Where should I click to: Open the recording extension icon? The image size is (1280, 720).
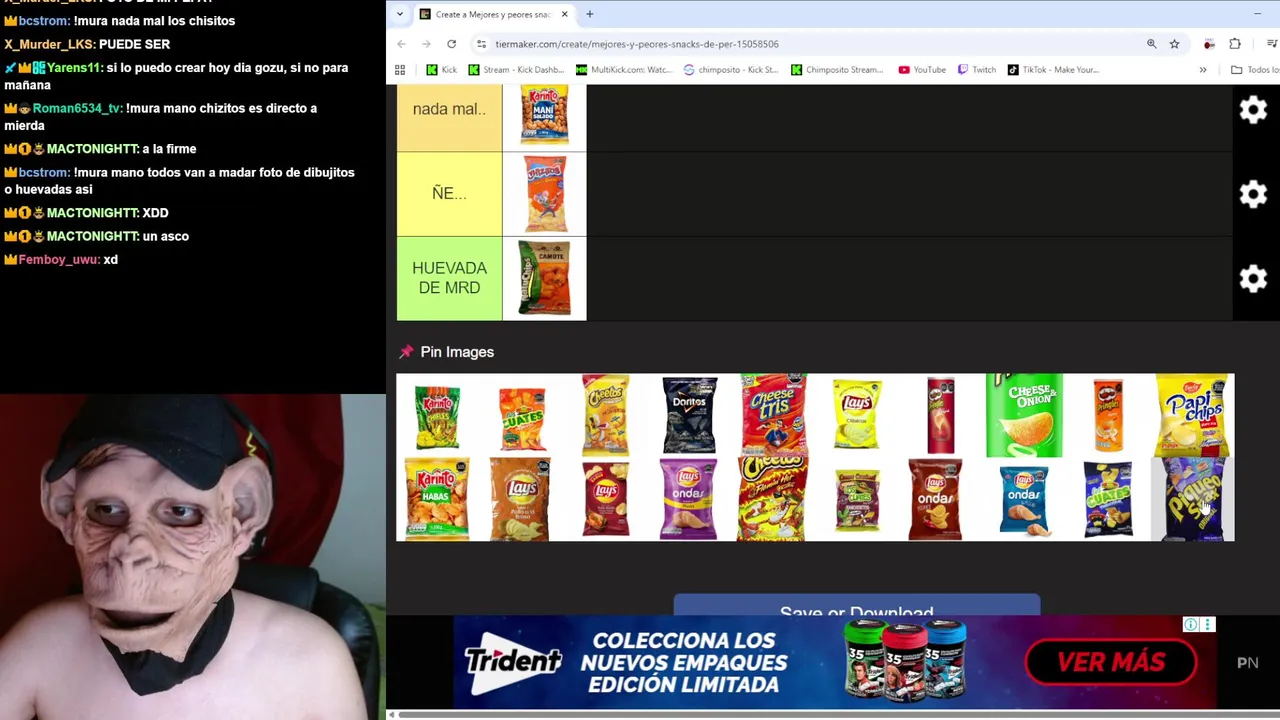click(1209, 44)
